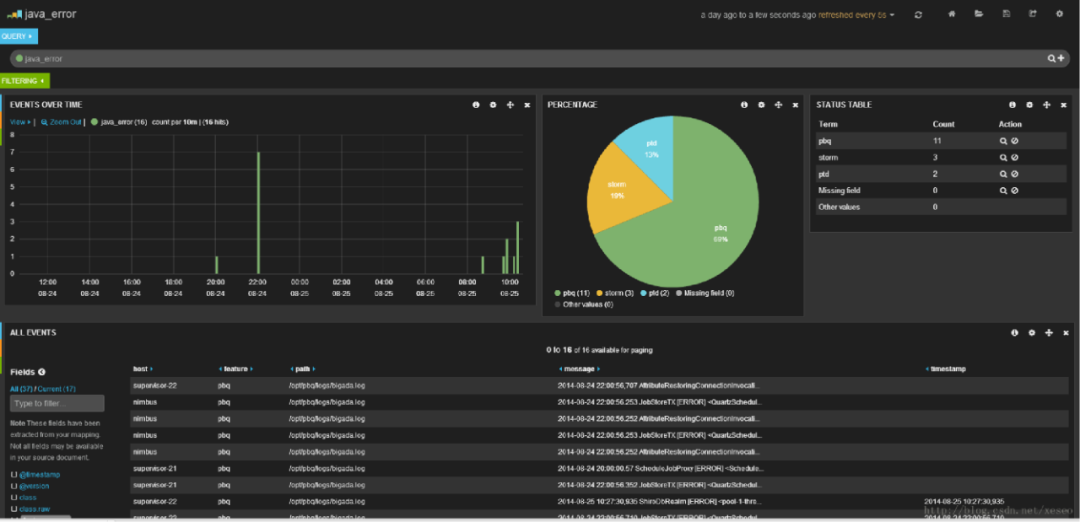Image resolution: width=1080 pixels, height=522 pixels.
Task: Toggle the java_error query color dot
Action: [19, 59]
